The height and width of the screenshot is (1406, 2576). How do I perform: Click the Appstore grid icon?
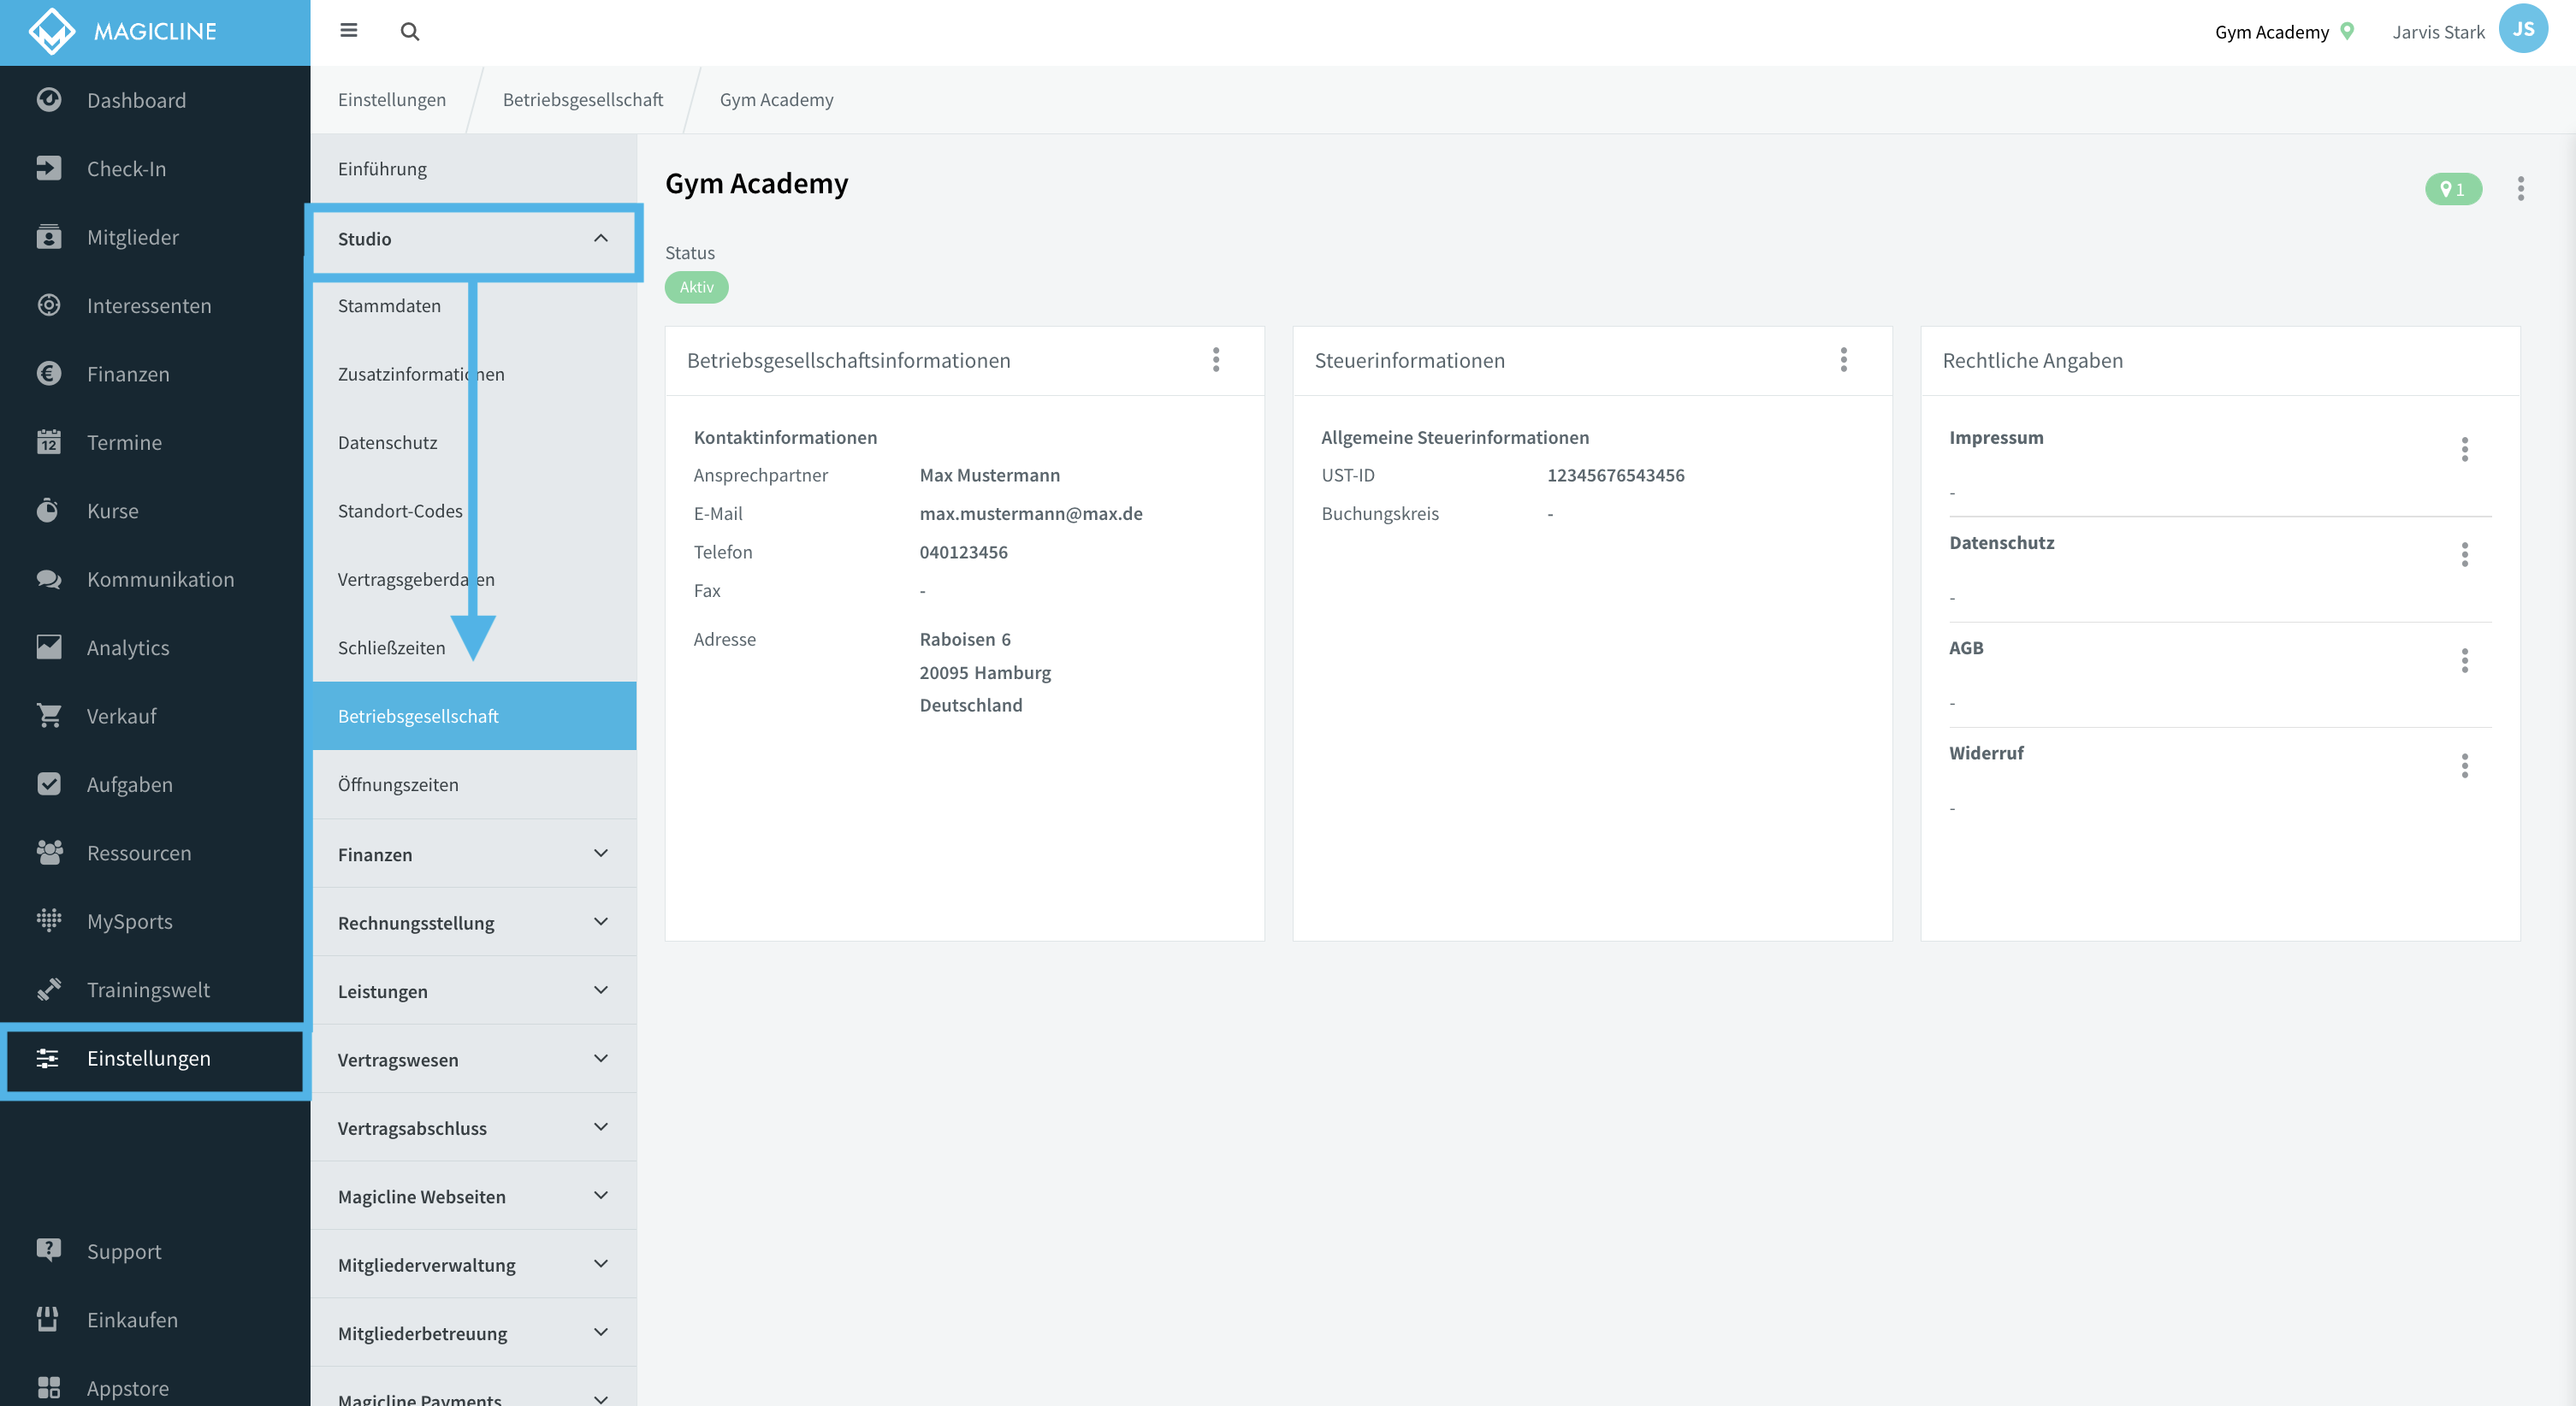tap(48, 1387)
